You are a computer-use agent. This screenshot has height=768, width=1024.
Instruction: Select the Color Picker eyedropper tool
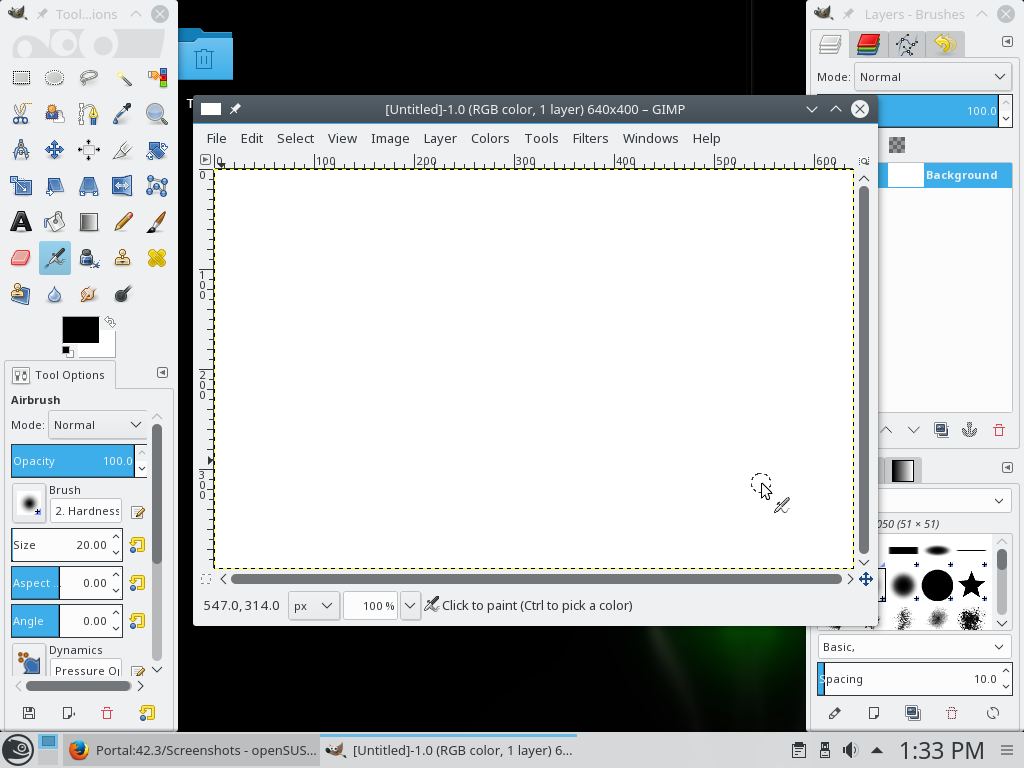123,114
